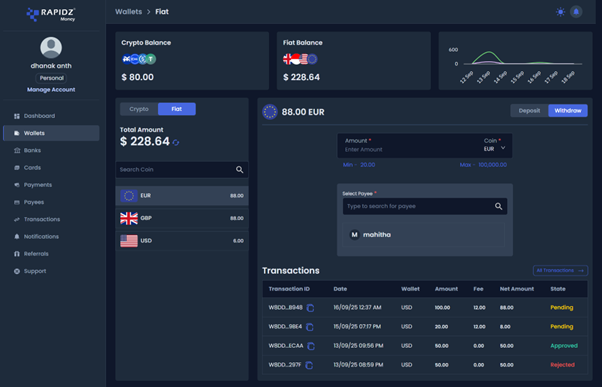
Task: Select payee mahitha
Action: (423, 235)
